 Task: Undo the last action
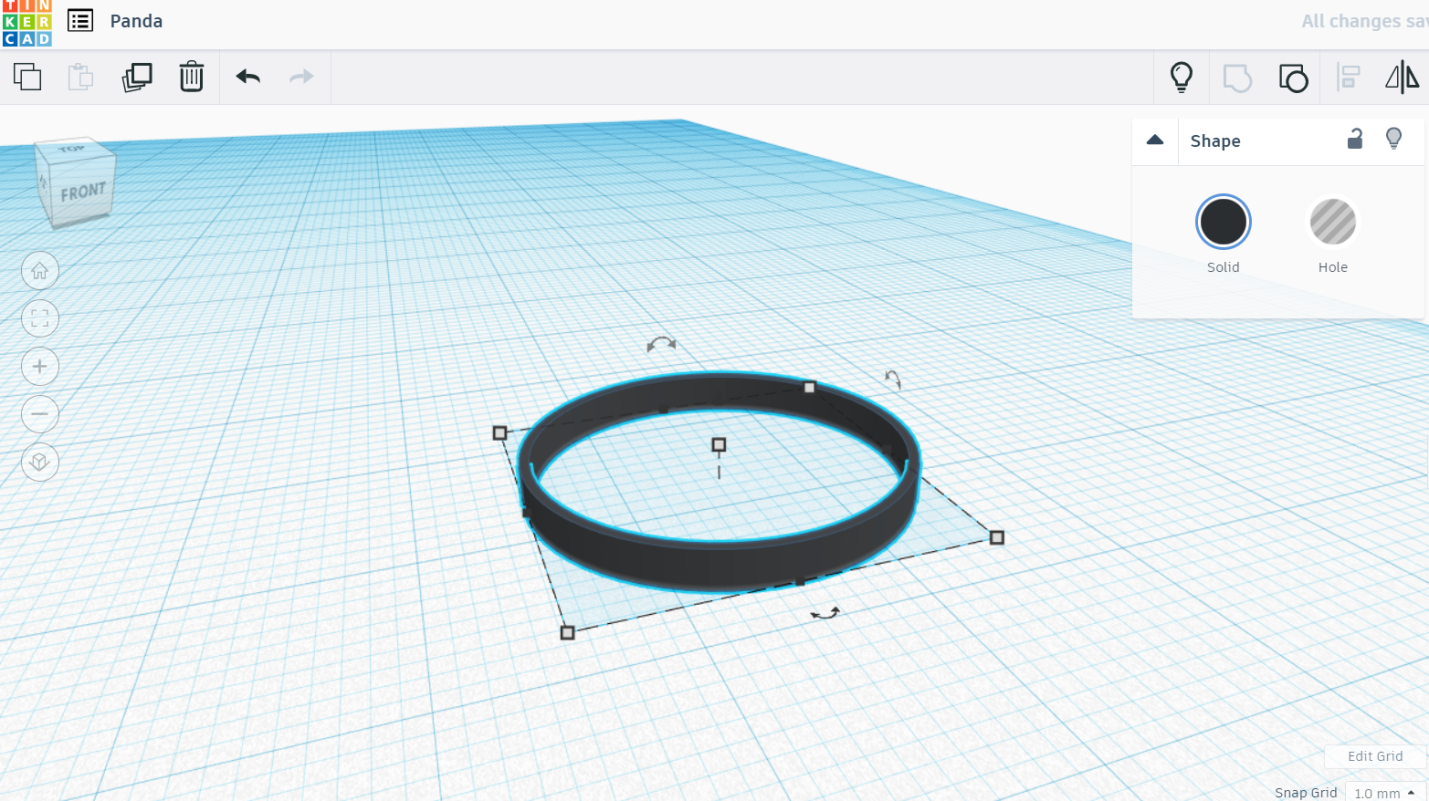pos(248,77)
